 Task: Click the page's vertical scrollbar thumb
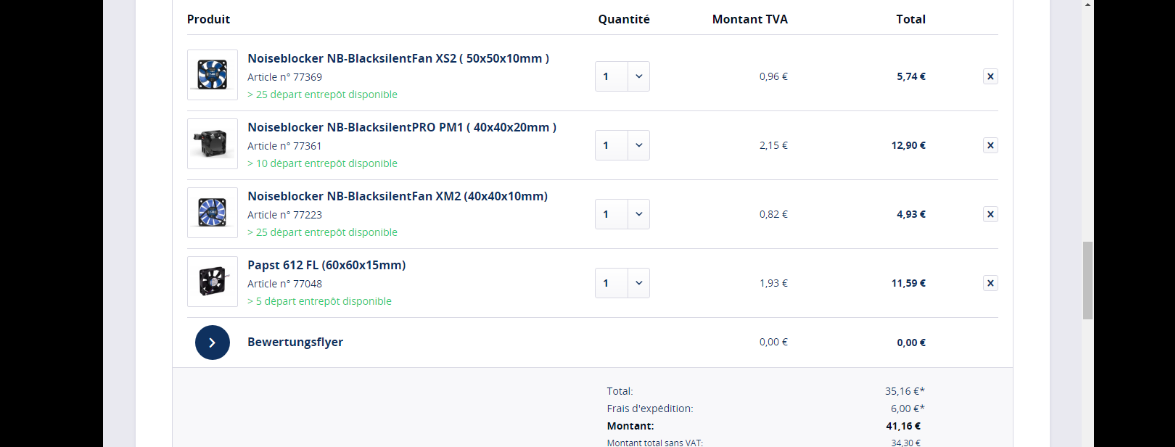click(1088, 280)
